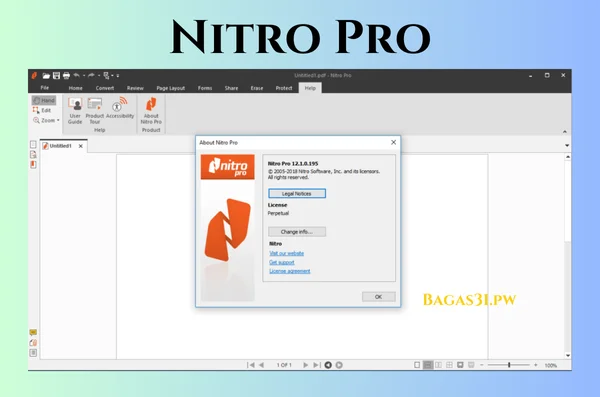This screenshot has height=397, width=600.
Task: Click About Nitro Pro ribbon button
Action: (151, 110)
